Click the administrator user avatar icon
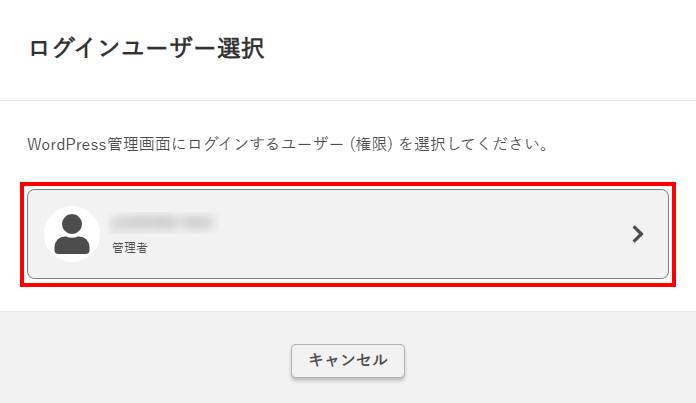 pos(72,233)
